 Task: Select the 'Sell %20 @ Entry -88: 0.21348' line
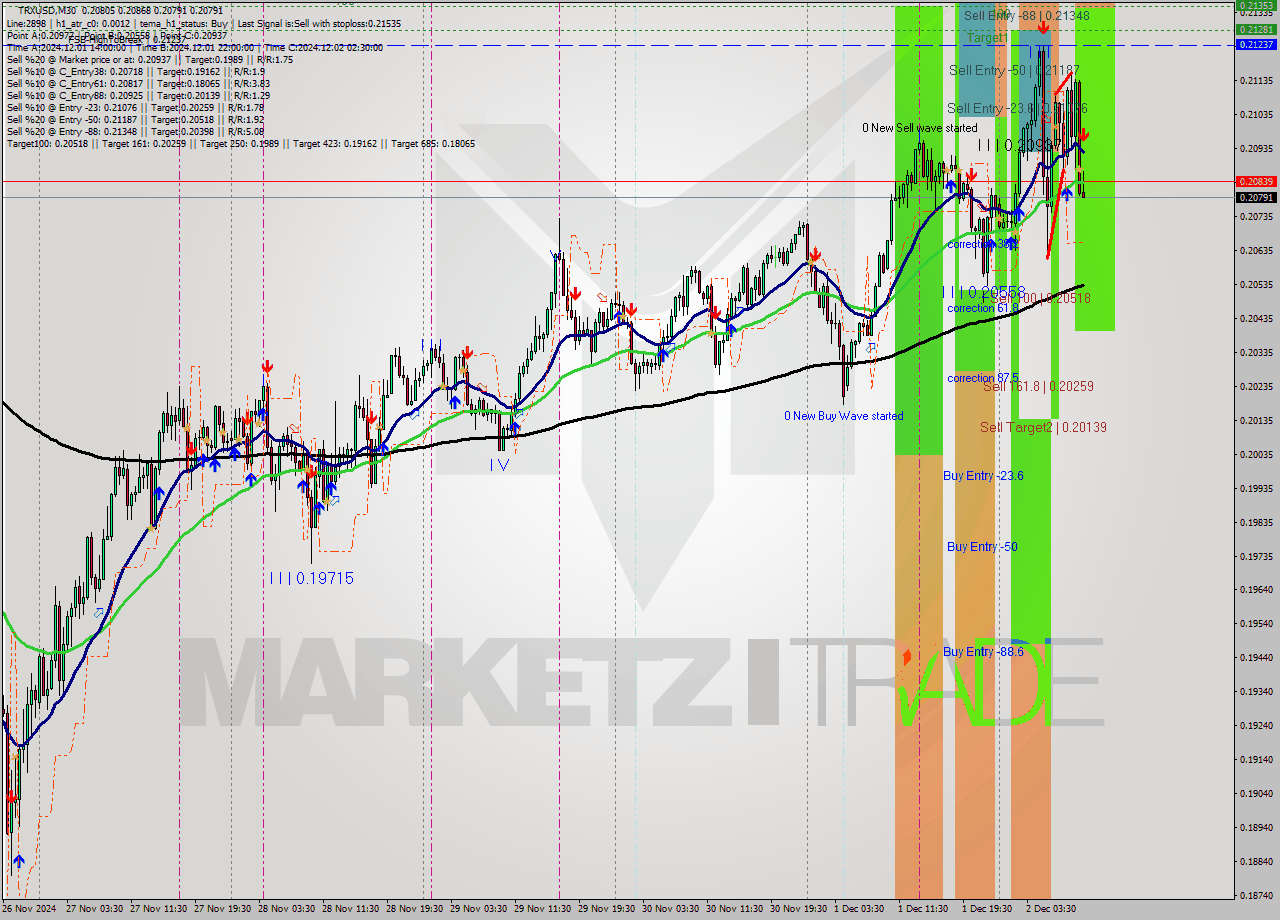[135, 132]
